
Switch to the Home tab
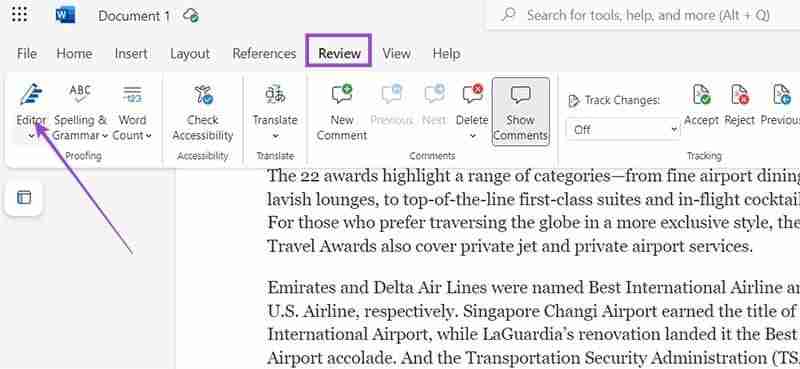pyautogui.click(x=74, y=54)
